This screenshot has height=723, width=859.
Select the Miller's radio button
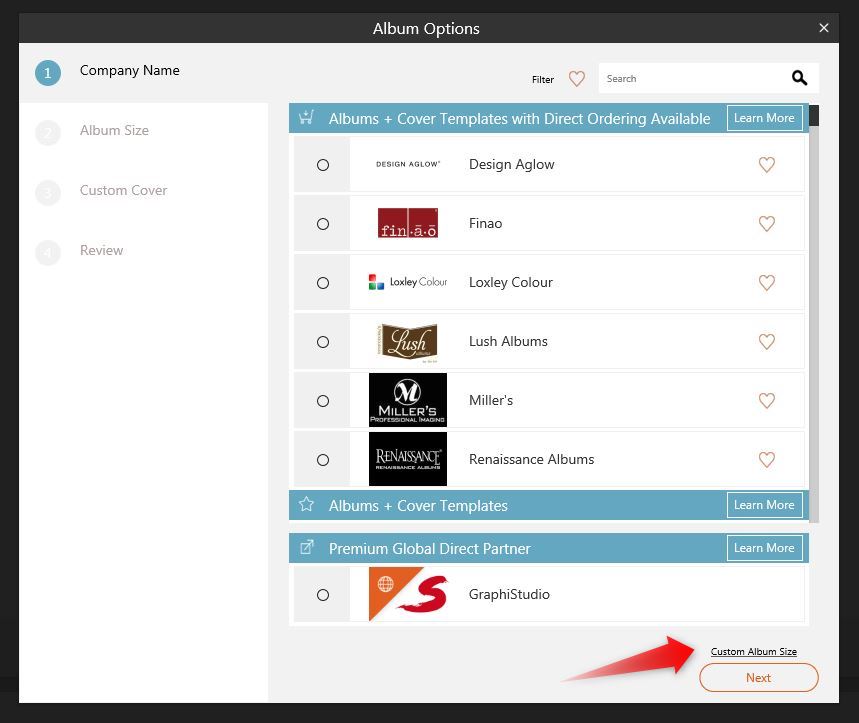point(323,401)
